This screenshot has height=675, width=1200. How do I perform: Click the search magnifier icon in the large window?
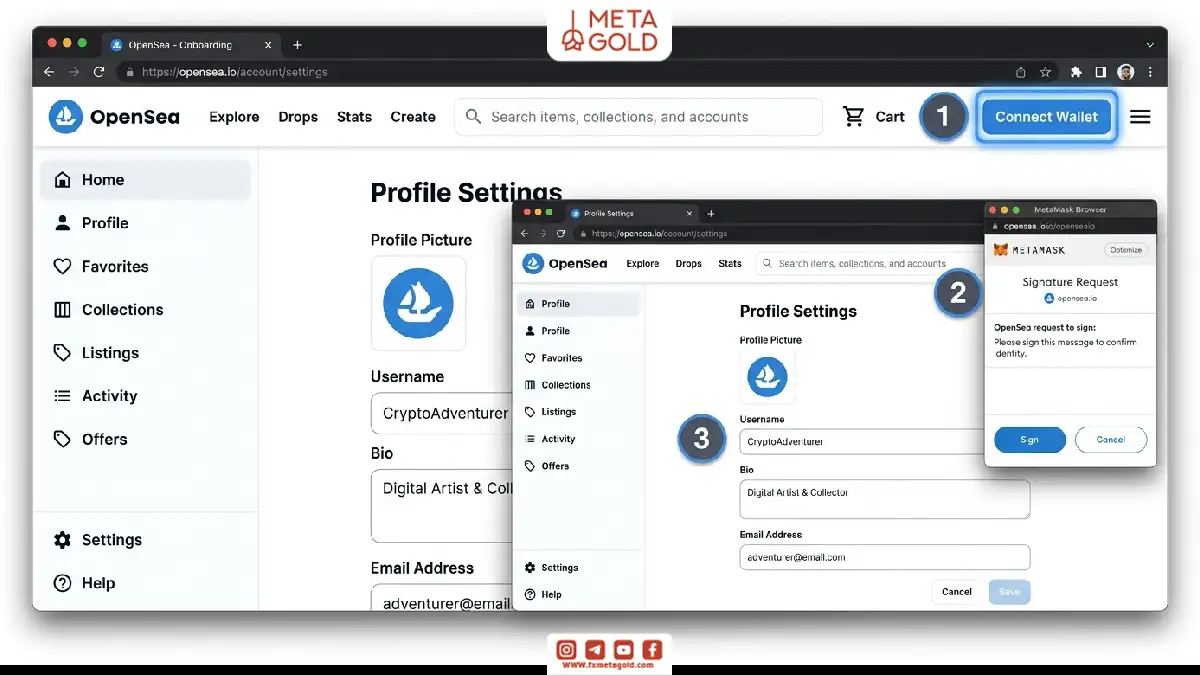pyautogui.click(x=473, y=117)
